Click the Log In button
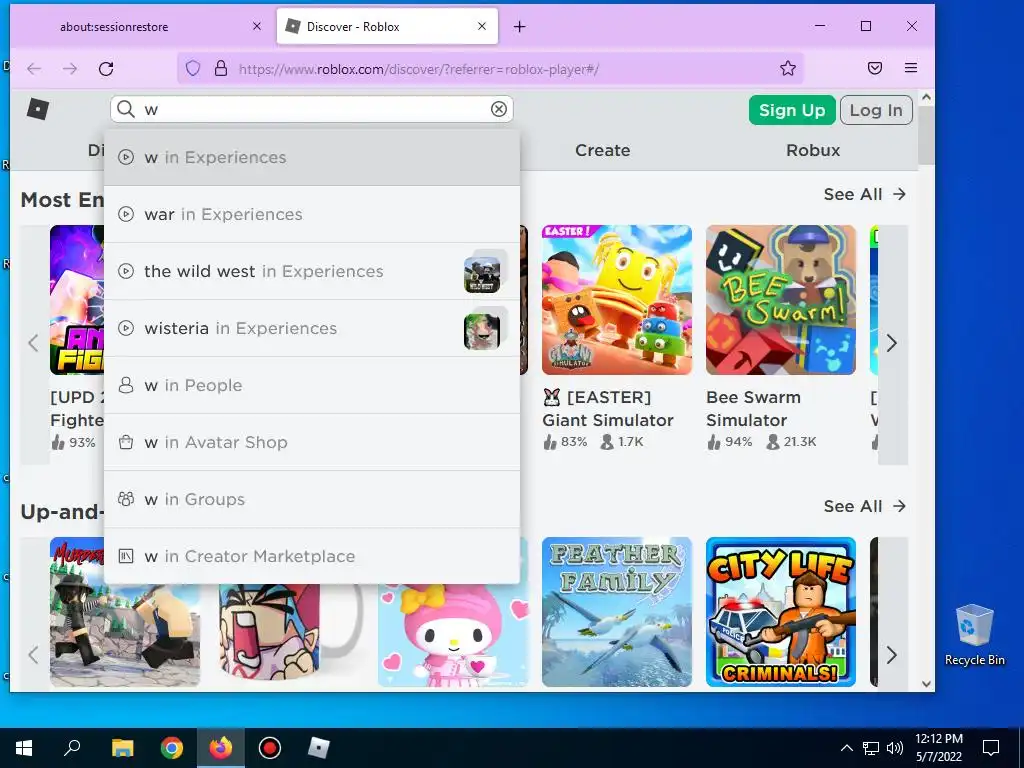Screen dimensions: 1024x768 876,110
